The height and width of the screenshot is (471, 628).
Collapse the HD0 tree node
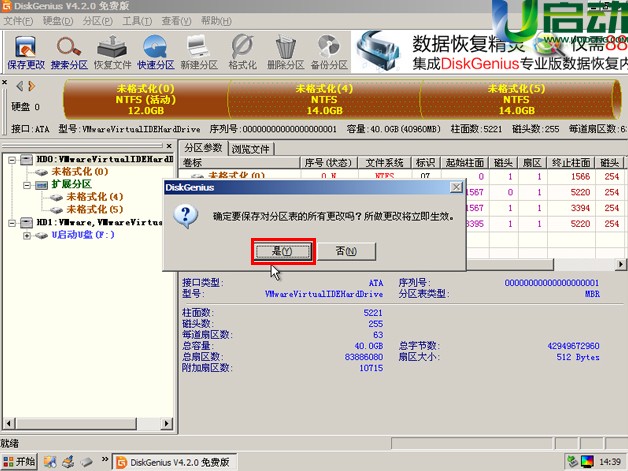12,160
